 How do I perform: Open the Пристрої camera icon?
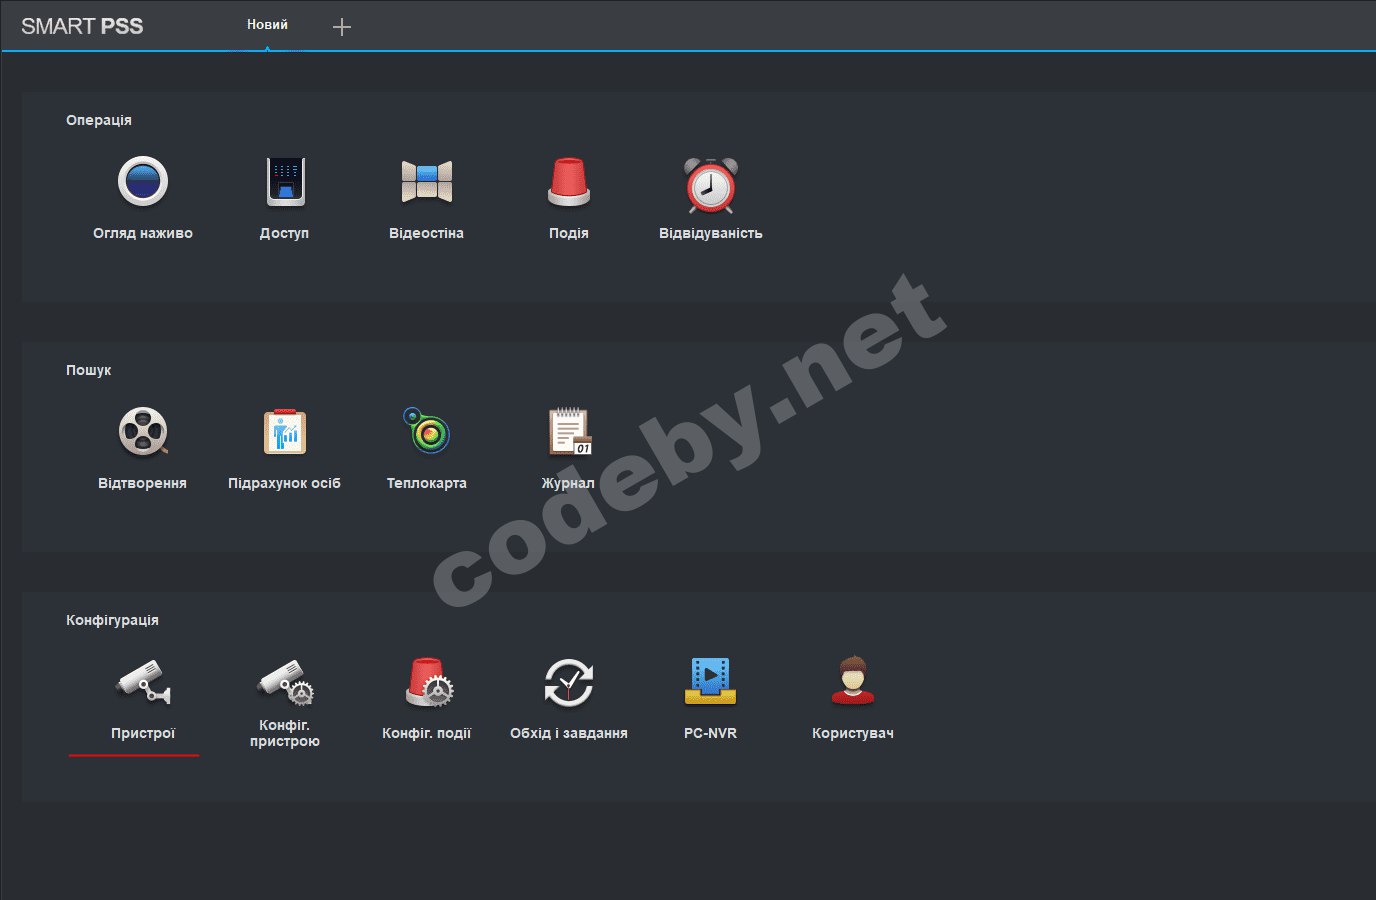click(x=143, y=682)
